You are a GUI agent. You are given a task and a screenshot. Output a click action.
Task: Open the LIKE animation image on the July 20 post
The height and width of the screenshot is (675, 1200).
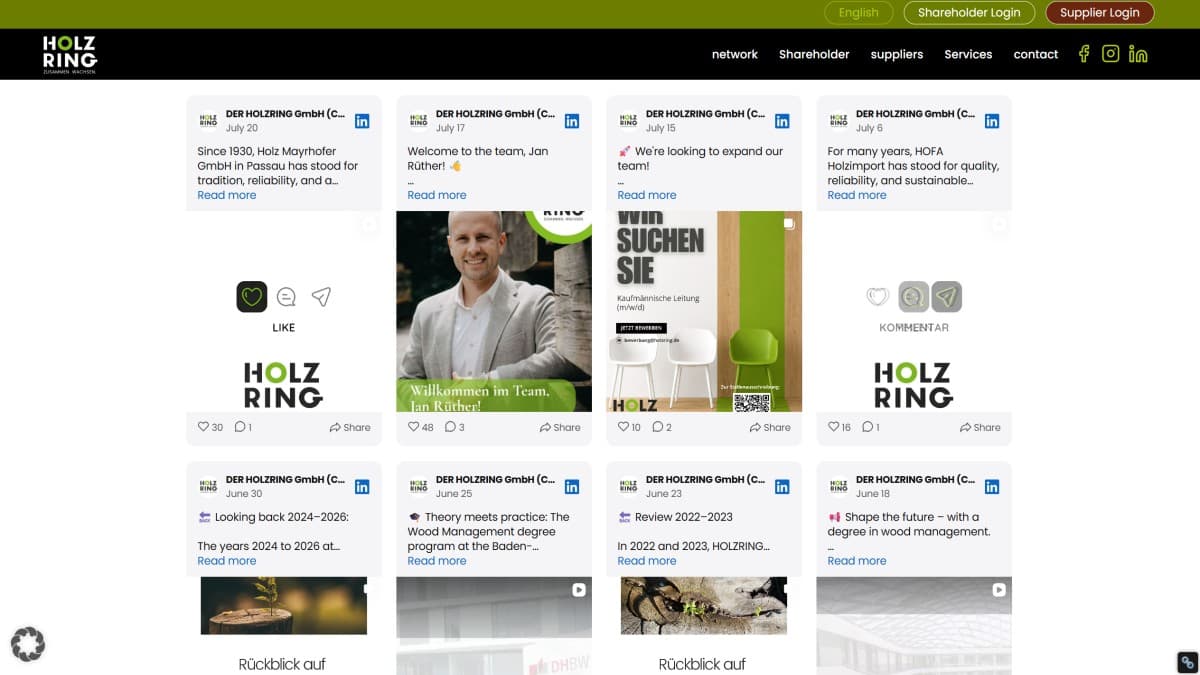point(284,311)
